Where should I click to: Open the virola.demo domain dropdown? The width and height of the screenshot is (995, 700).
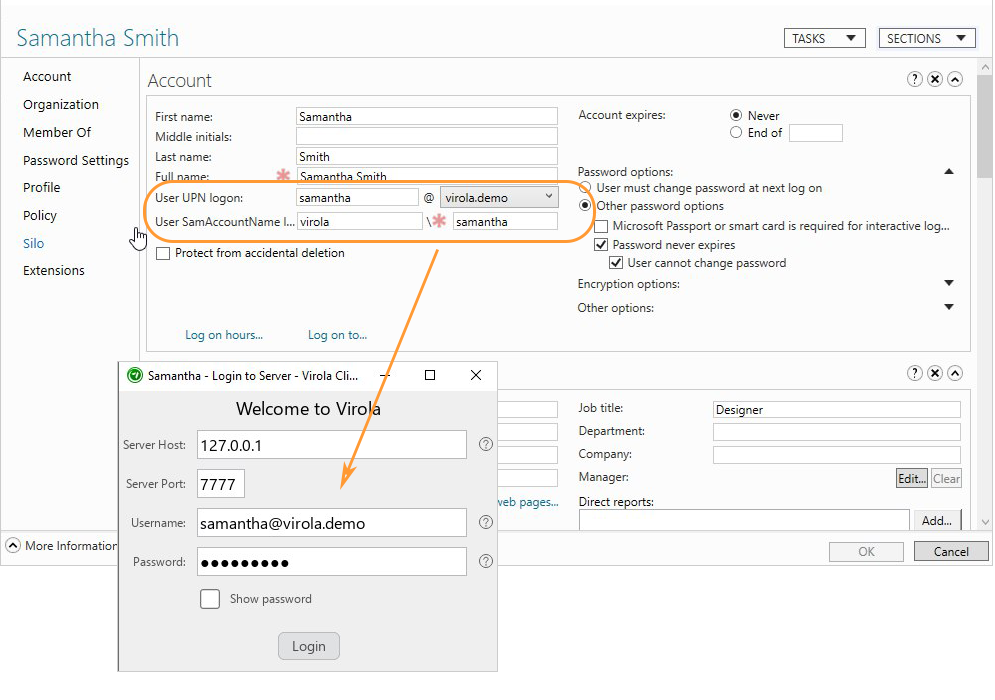551,197
